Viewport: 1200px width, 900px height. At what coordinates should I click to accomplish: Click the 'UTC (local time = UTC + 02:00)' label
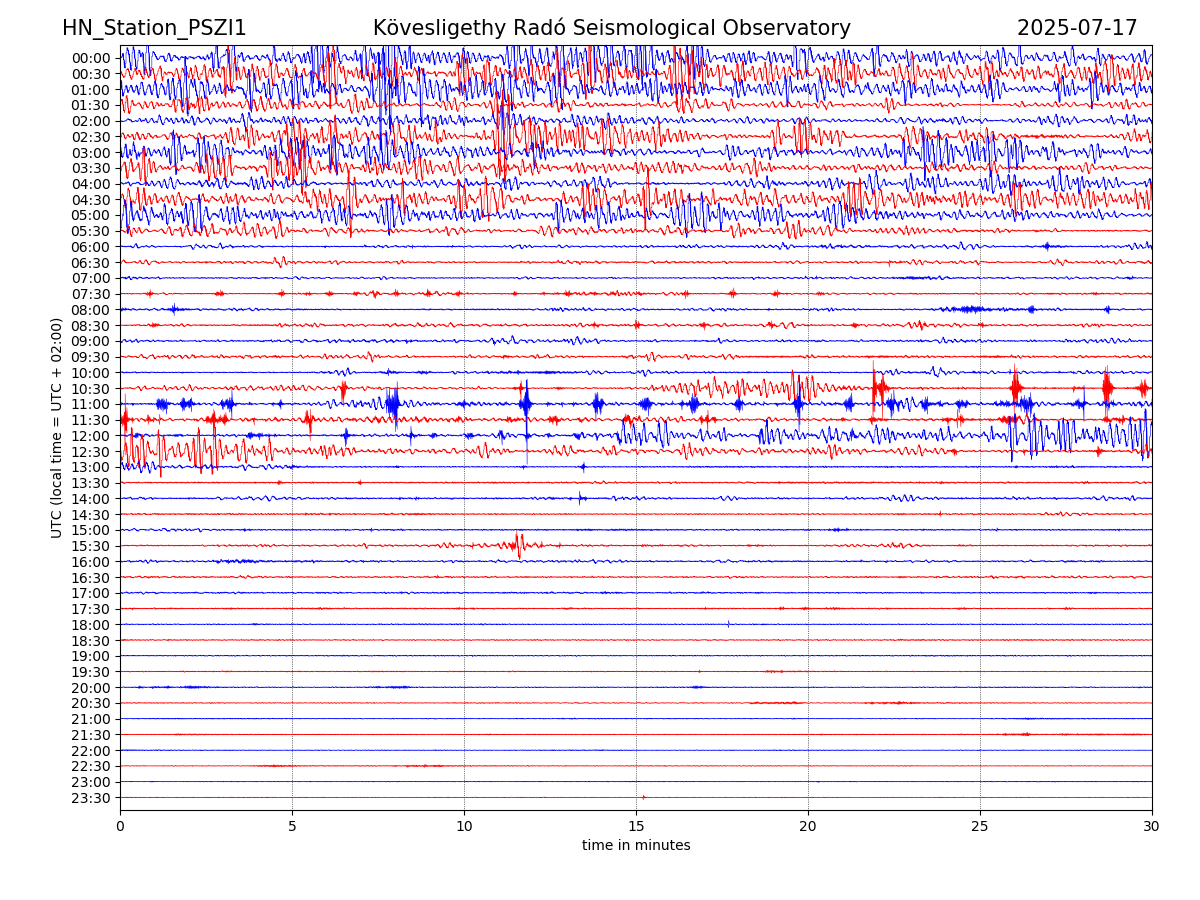click(x=57, y=428)
